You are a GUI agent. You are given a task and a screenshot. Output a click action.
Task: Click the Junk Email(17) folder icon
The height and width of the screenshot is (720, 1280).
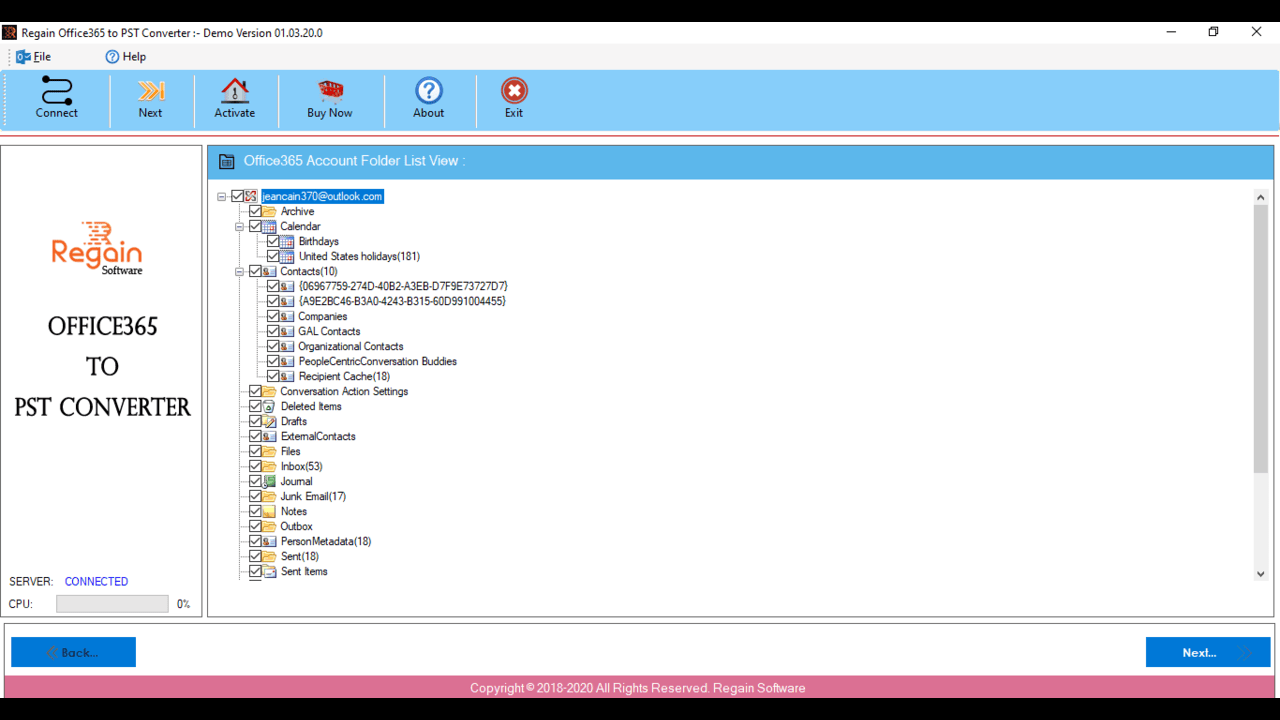click(269, 496)
